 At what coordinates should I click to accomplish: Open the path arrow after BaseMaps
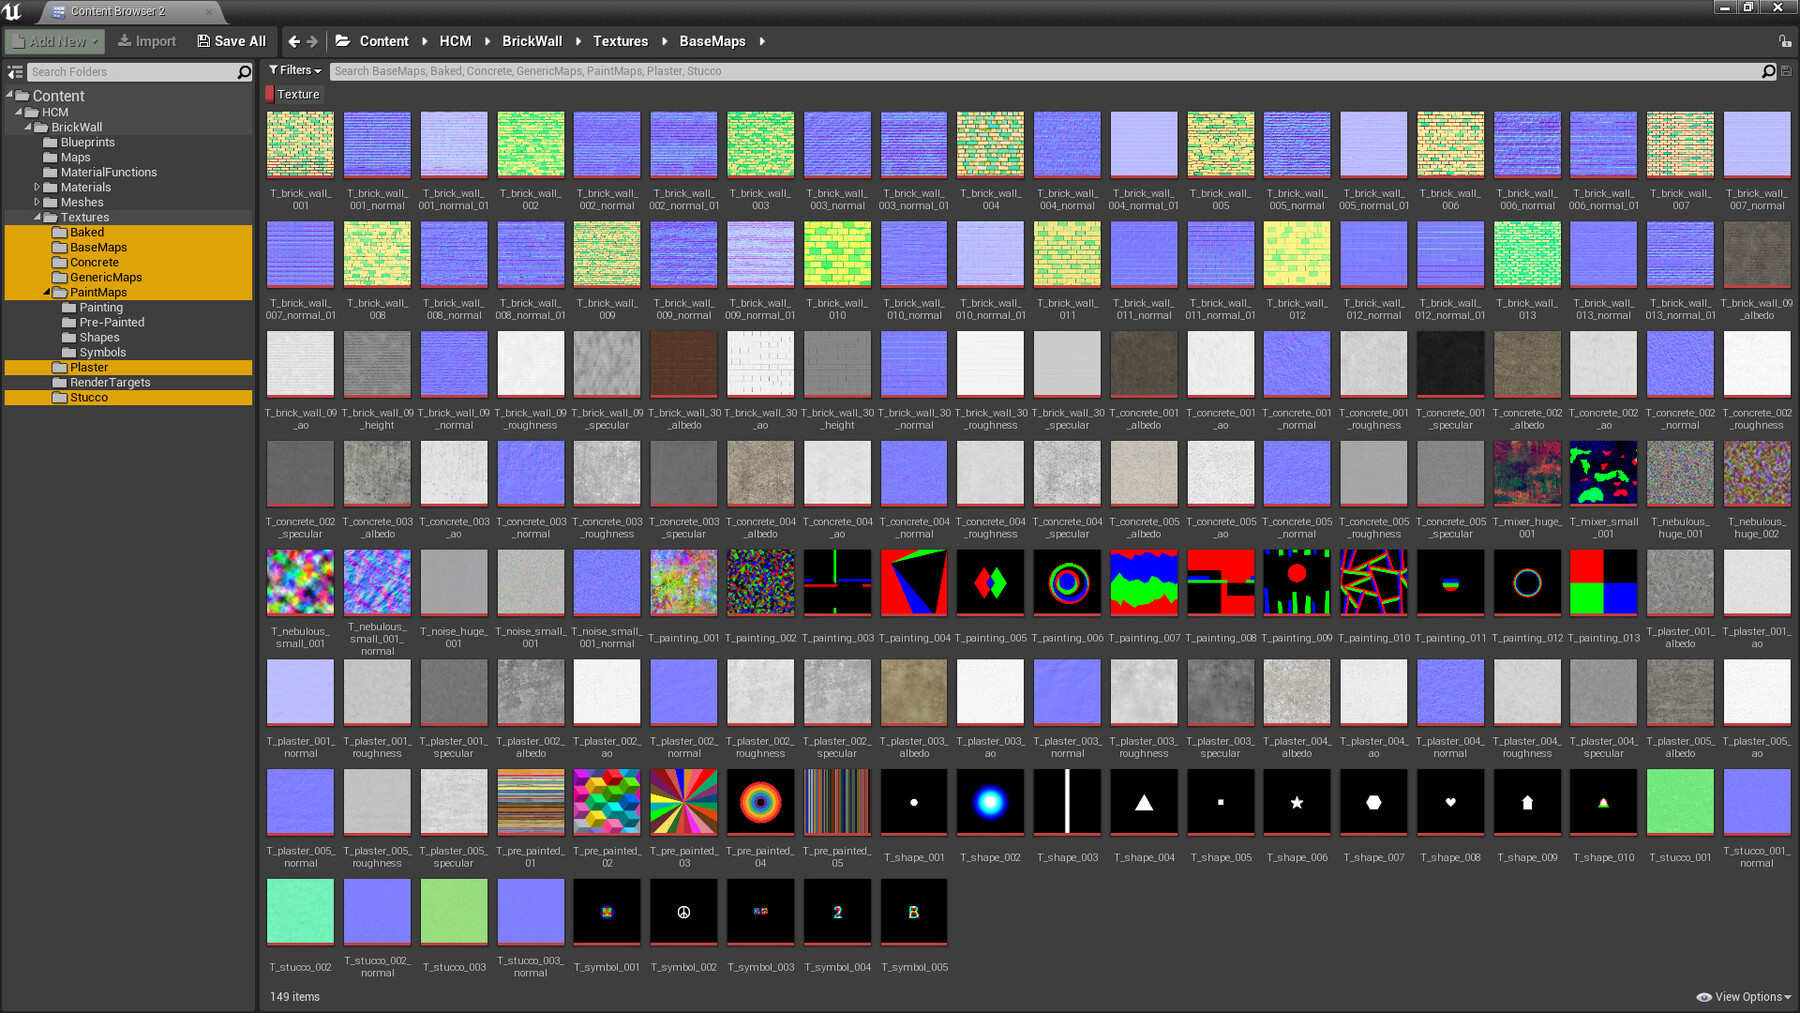(x=762, y=41)
